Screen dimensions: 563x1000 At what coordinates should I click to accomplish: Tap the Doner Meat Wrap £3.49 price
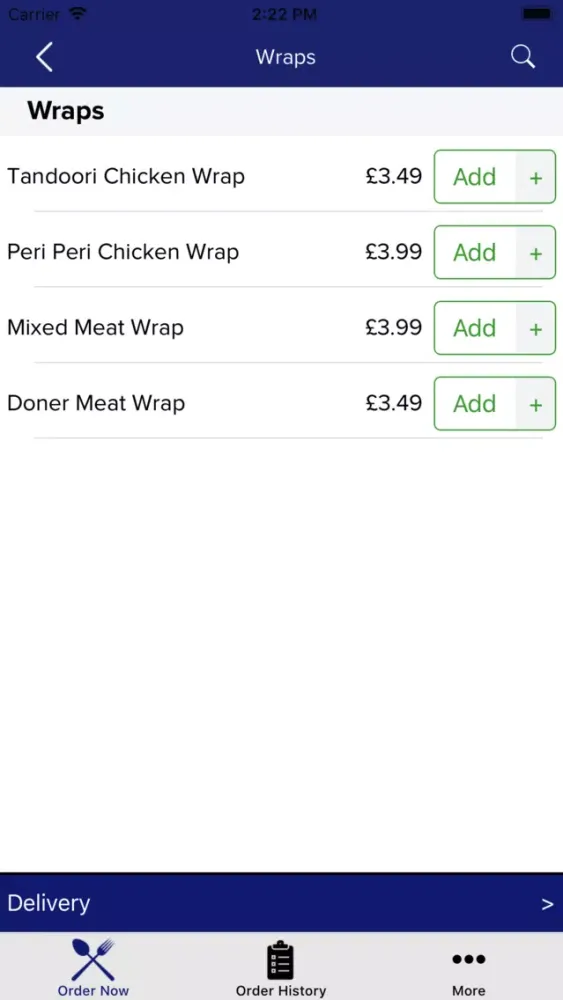(x=393, y=403)
